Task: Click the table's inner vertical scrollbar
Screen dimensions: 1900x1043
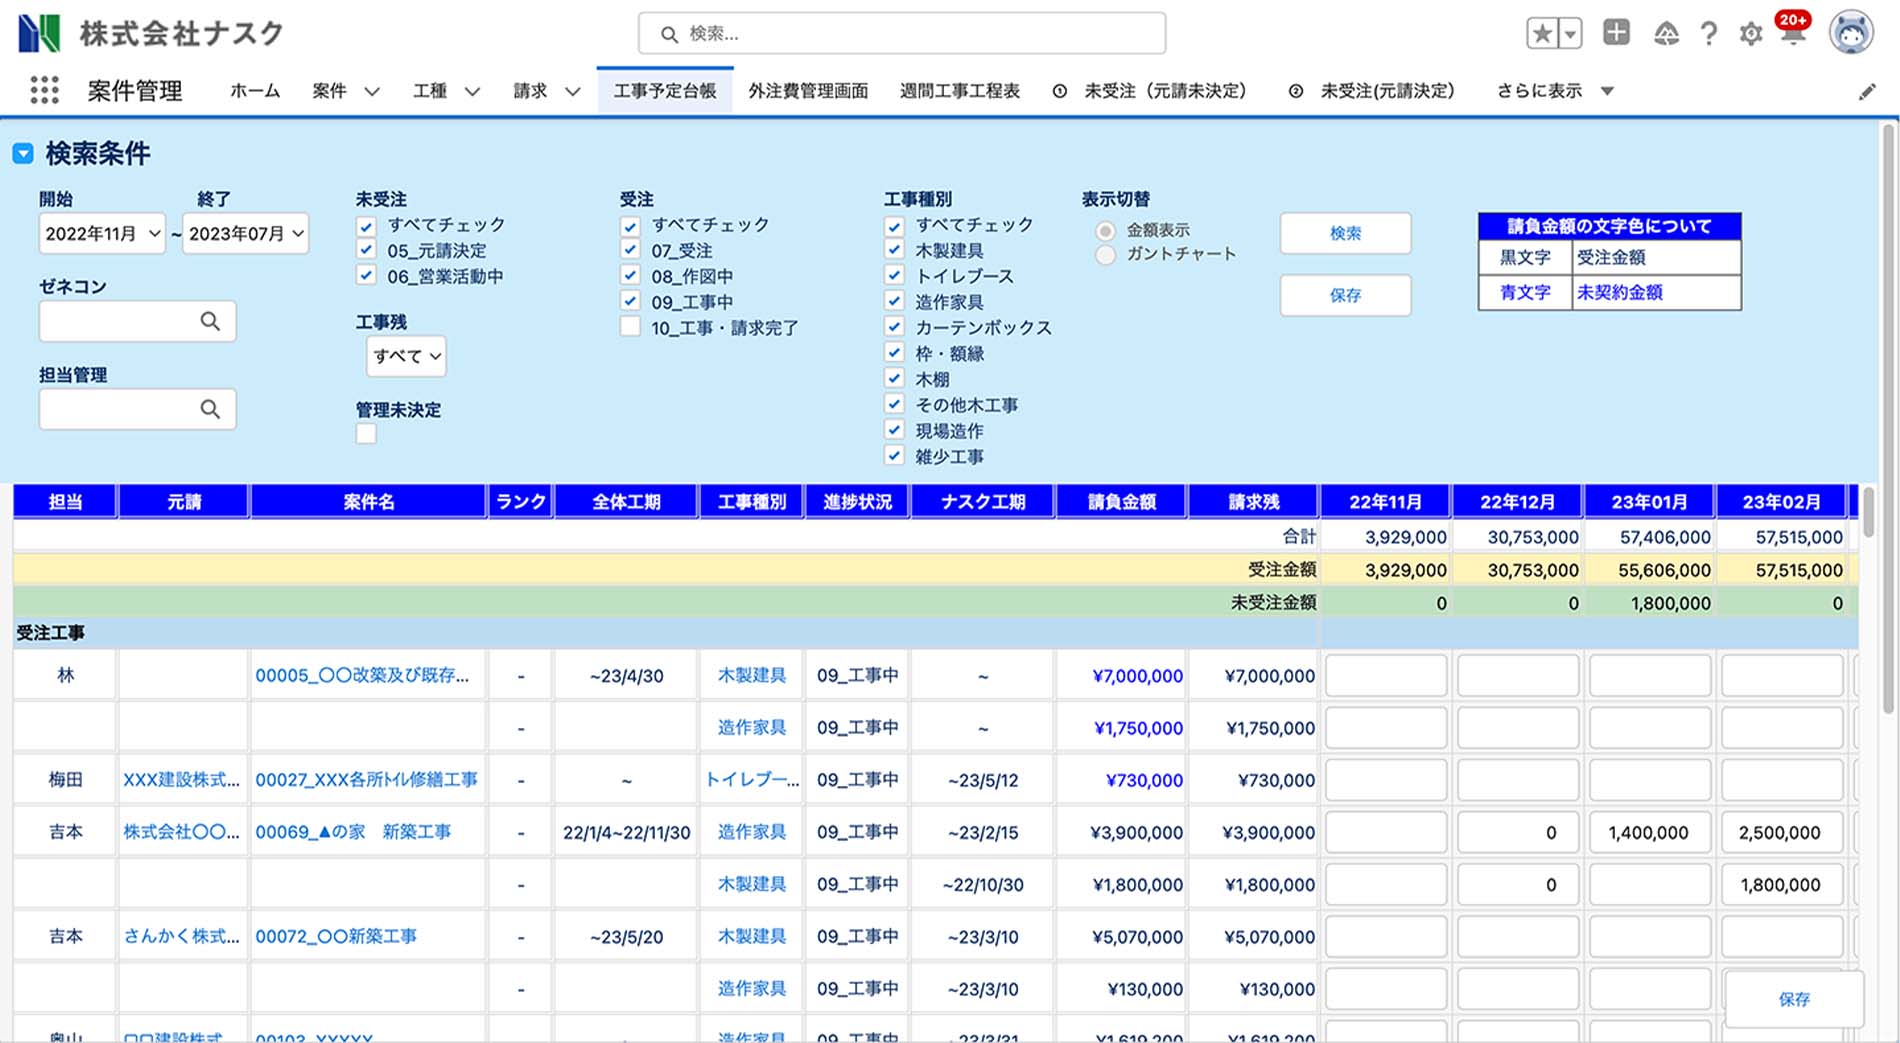Action: (1867, 511)
